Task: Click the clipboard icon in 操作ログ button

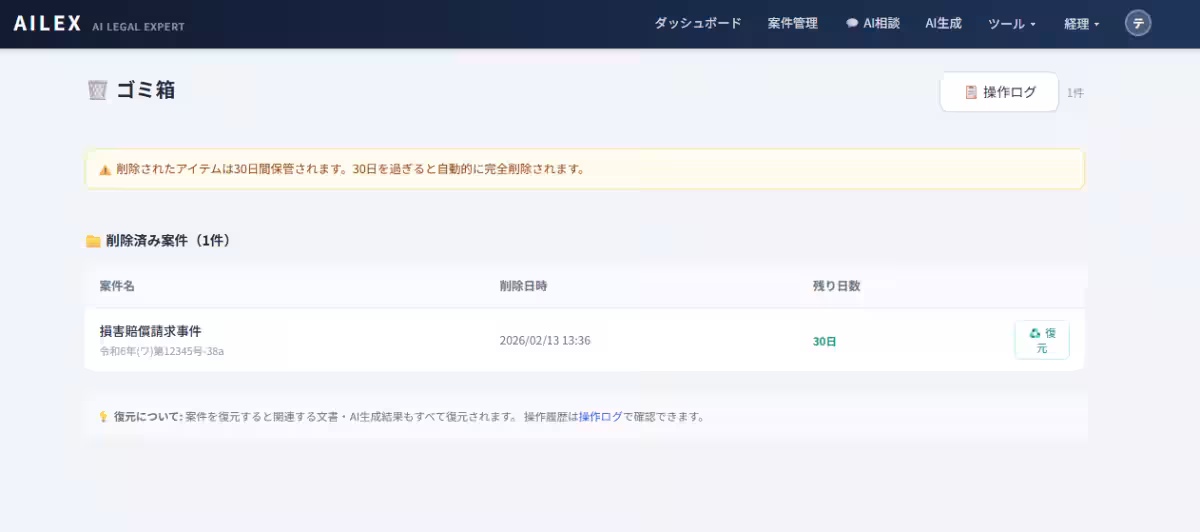Action: tap(970, 92)
